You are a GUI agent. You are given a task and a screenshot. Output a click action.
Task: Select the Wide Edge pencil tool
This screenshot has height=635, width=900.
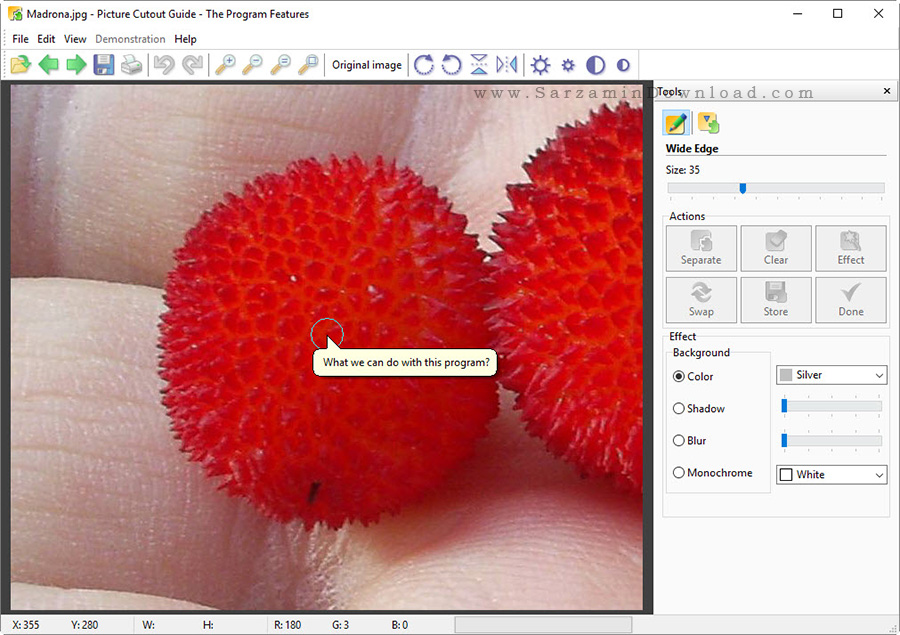(676, 123)
